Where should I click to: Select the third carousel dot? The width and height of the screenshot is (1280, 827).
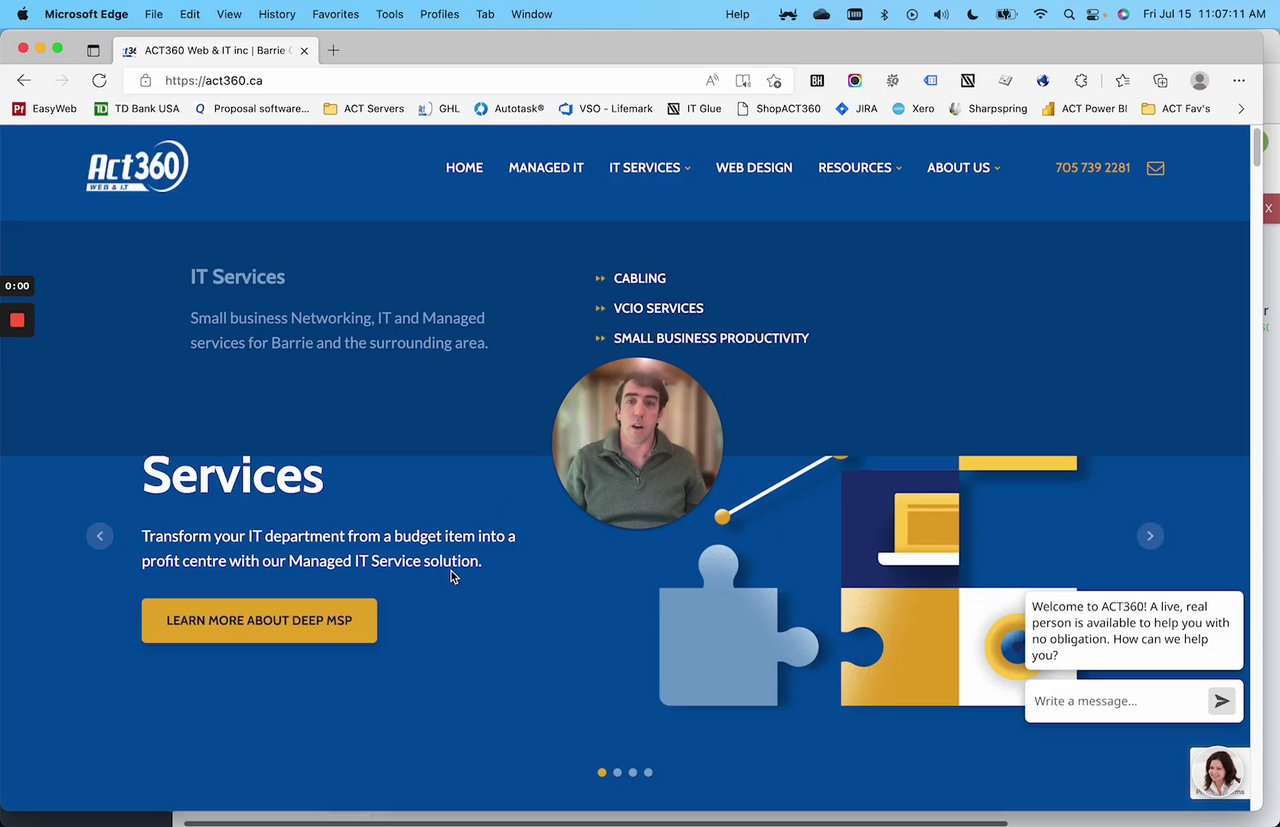(x=633, y=772)
